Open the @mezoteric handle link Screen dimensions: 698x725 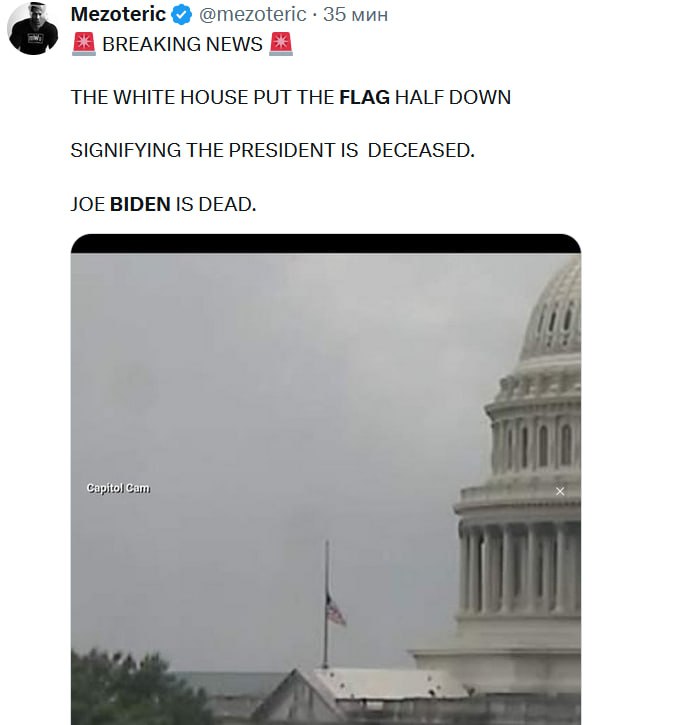point(252,14)
